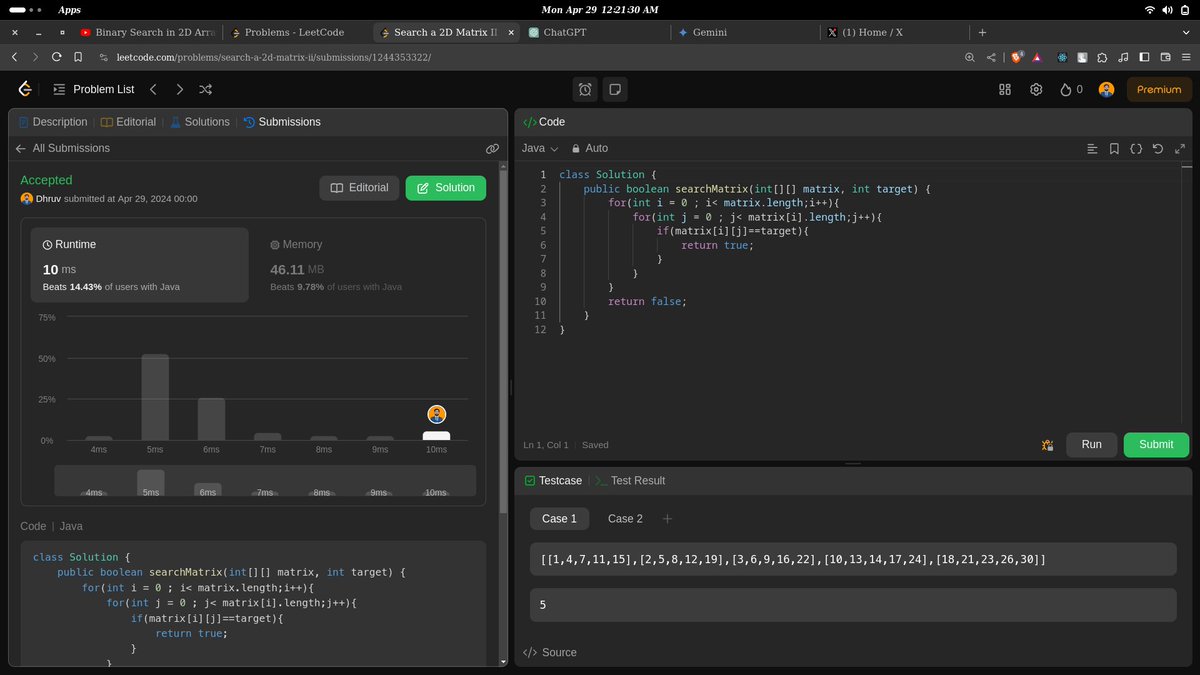The height and width of the screenshot is (675, 1200).
Task: Click the share icon in address bar
Action: pyautogui.click(x=991, y=58)
